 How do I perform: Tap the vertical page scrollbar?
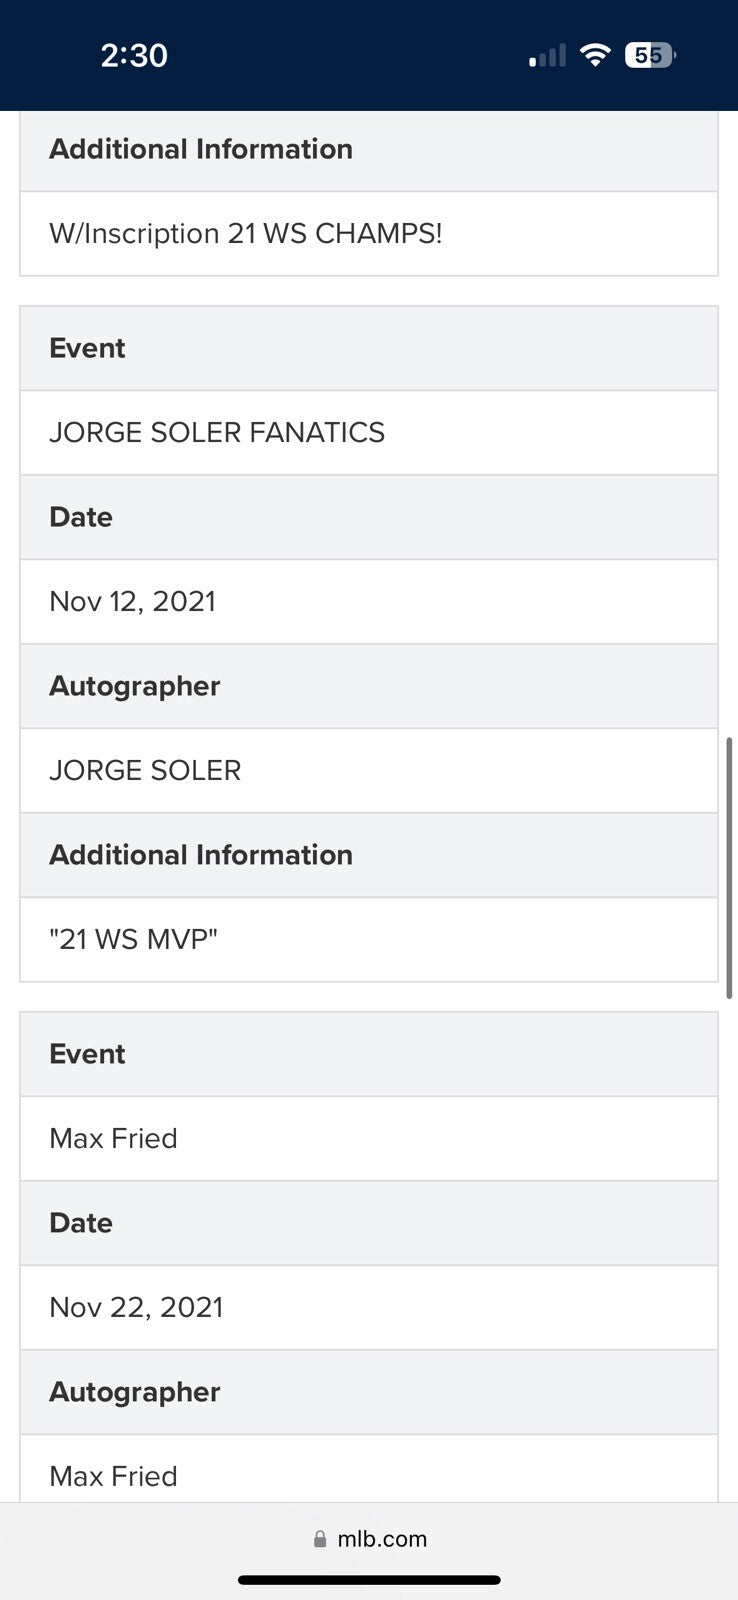729,867
